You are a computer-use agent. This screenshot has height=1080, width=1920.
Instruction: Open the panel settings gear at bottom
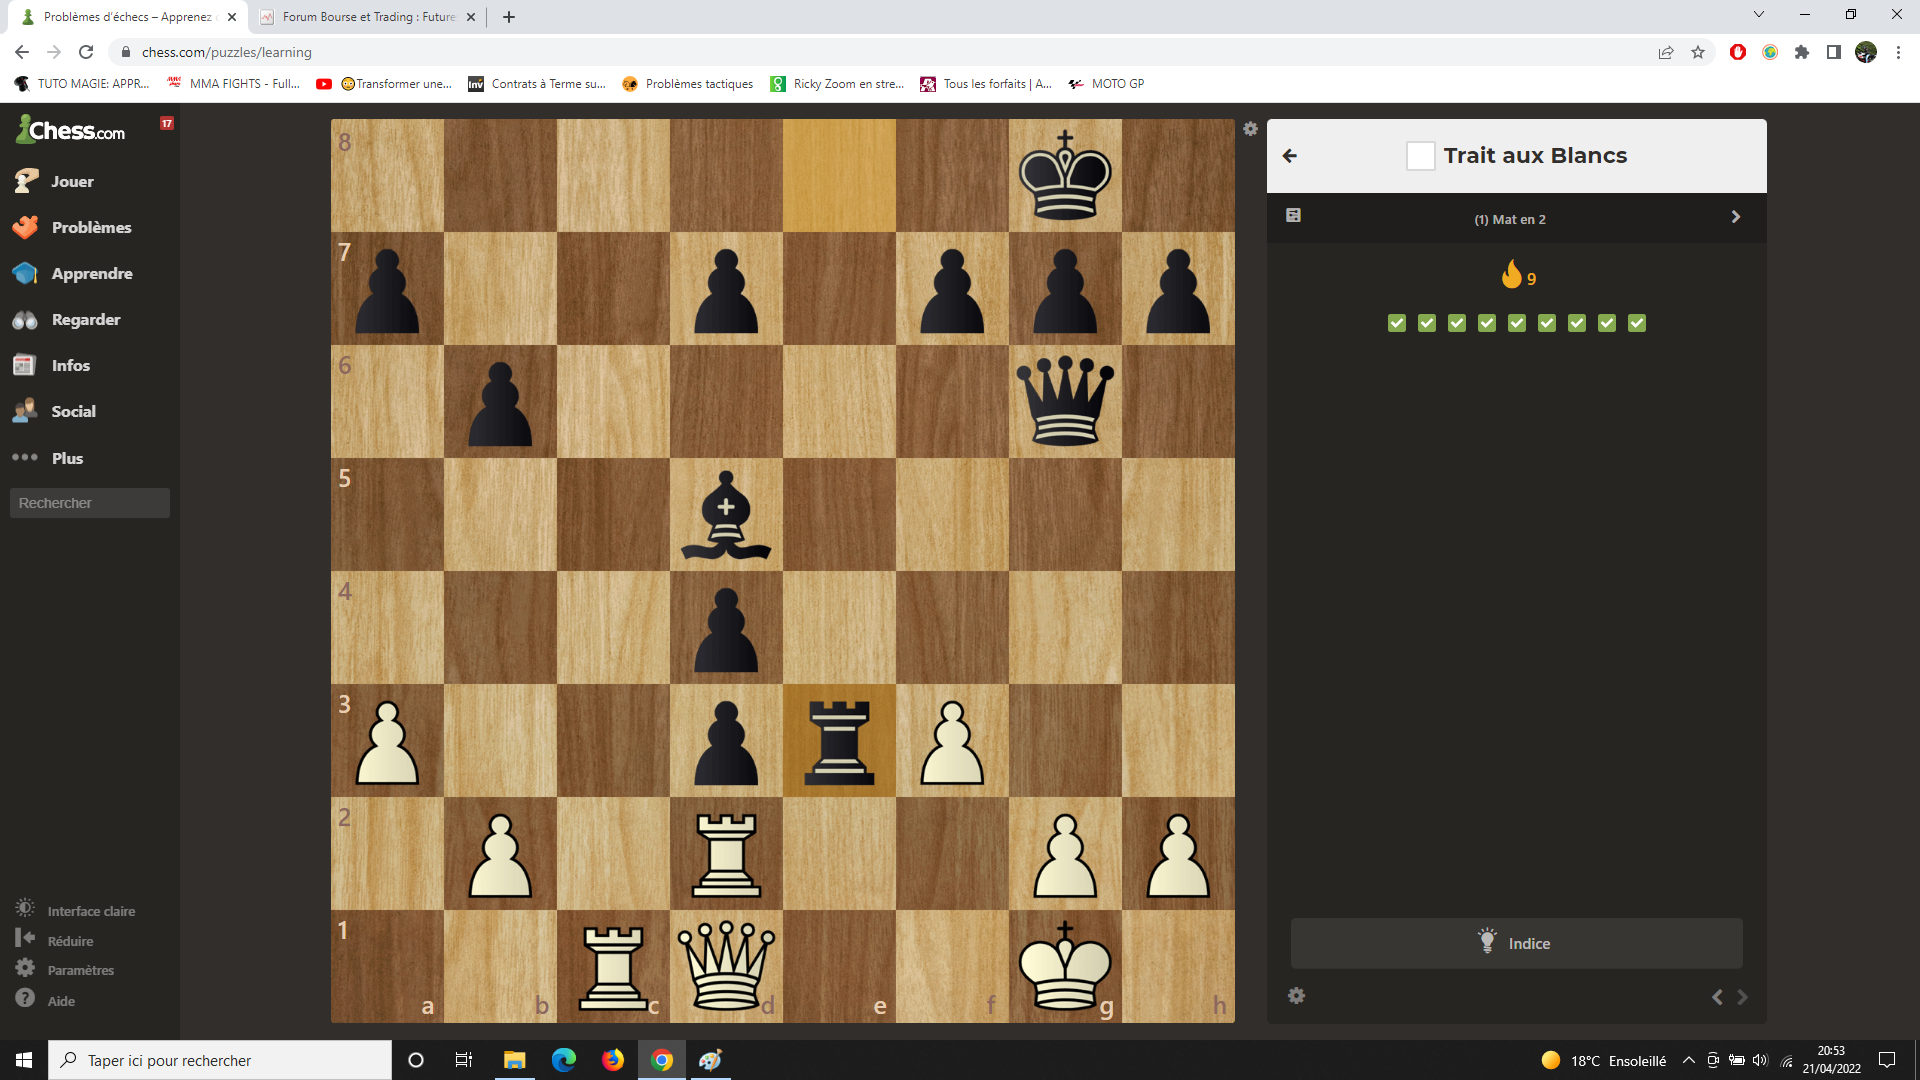click(x=1296, y=996)
